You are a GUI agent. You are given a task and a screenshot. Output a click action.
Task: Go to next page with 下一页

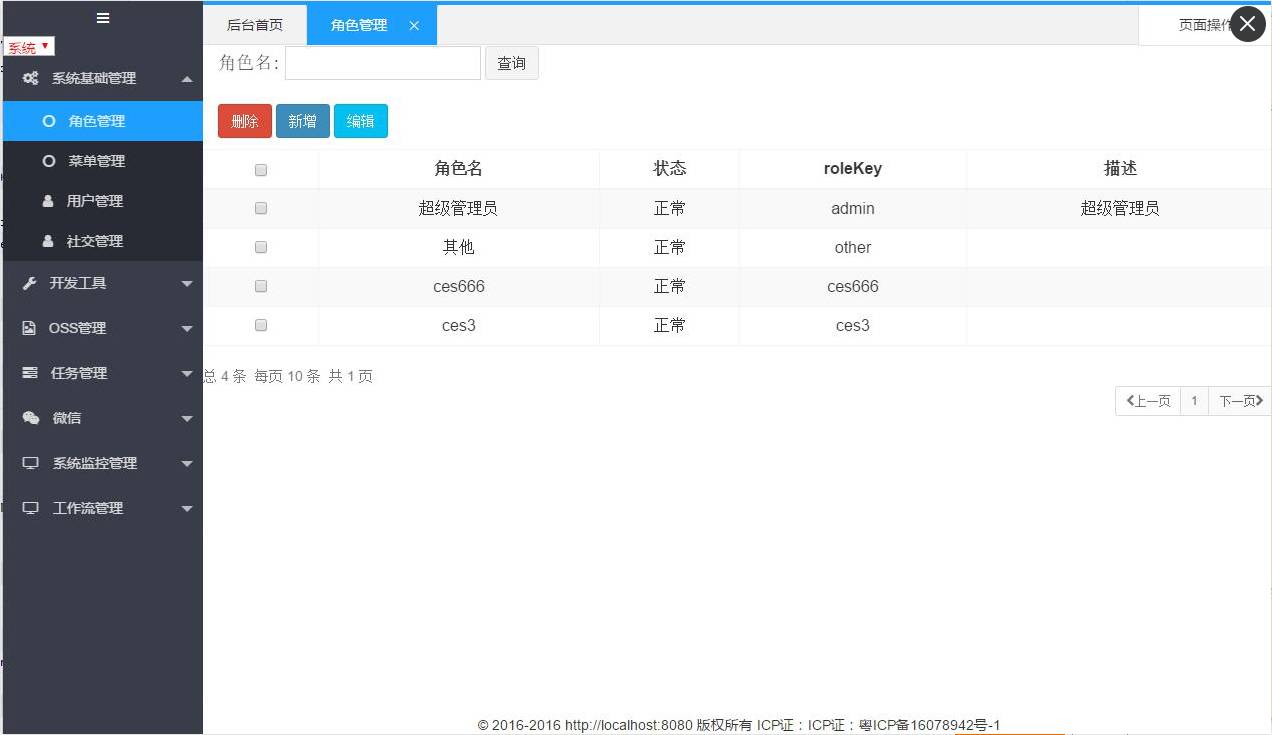1240,401
